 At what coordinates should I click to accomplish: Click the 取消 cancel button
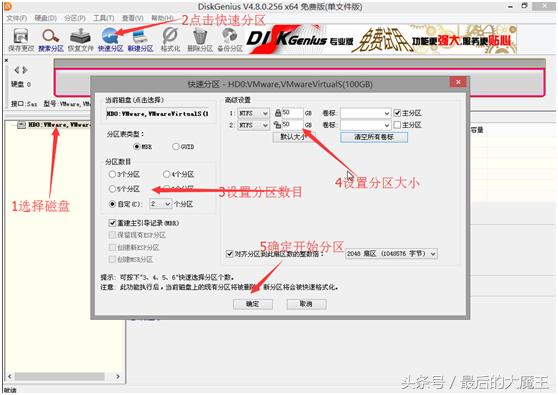point(306,304)
